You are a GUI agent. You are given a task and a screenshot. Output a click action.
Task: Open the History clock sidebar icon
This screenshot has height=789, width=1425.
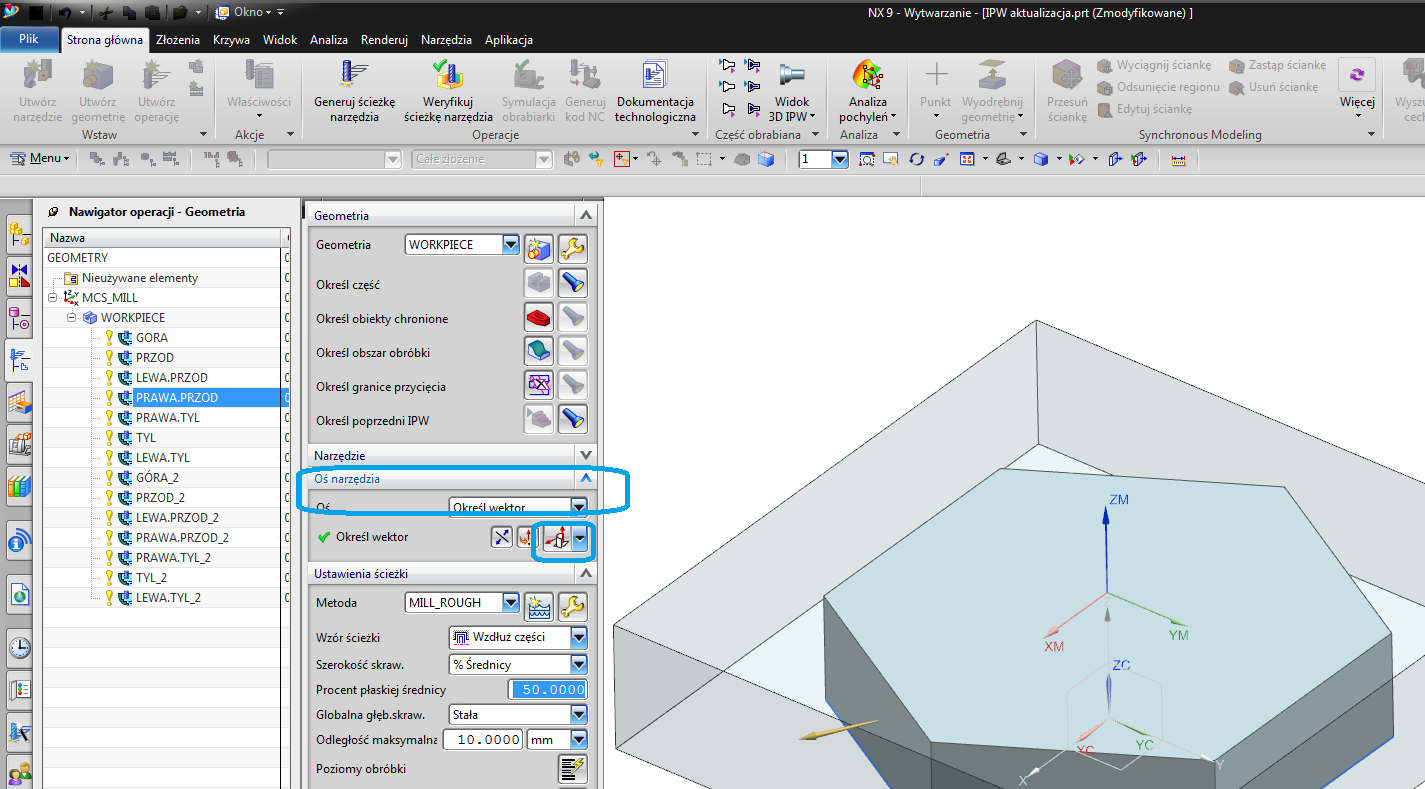click(19, 648)
